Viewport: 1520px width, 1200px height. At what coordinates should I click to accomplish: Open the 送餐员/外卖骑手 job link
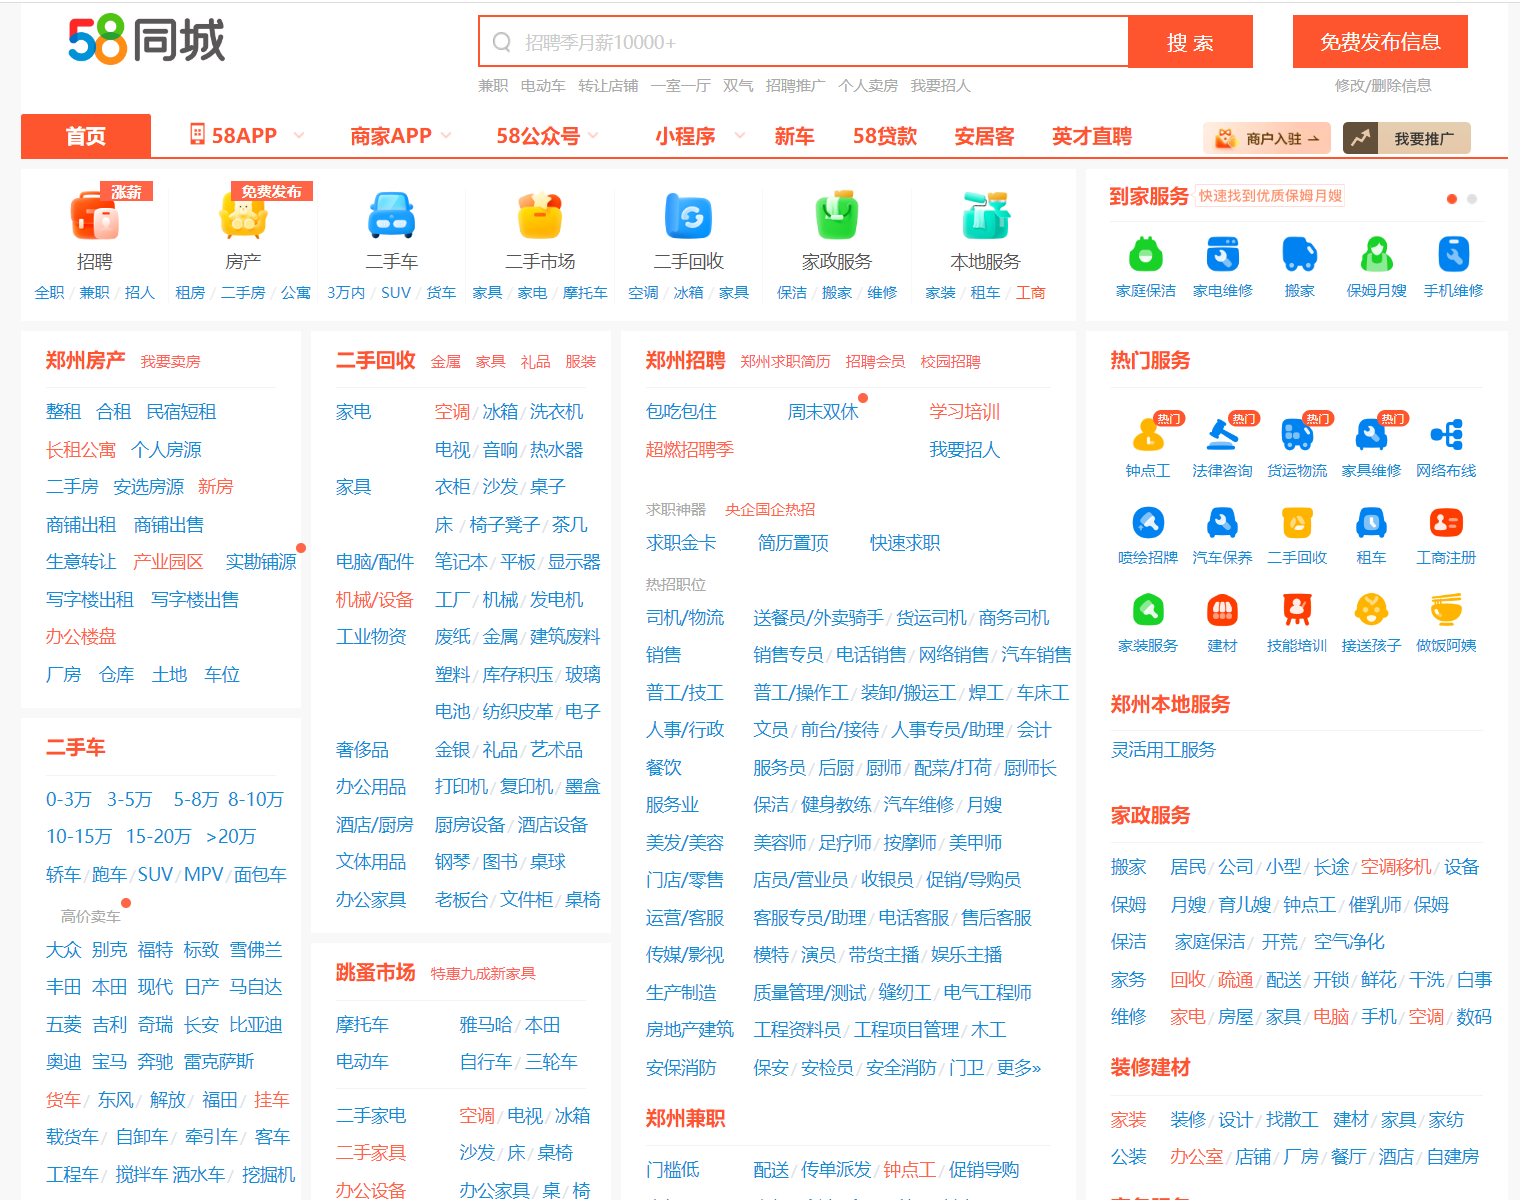click(x=818, y=618)
